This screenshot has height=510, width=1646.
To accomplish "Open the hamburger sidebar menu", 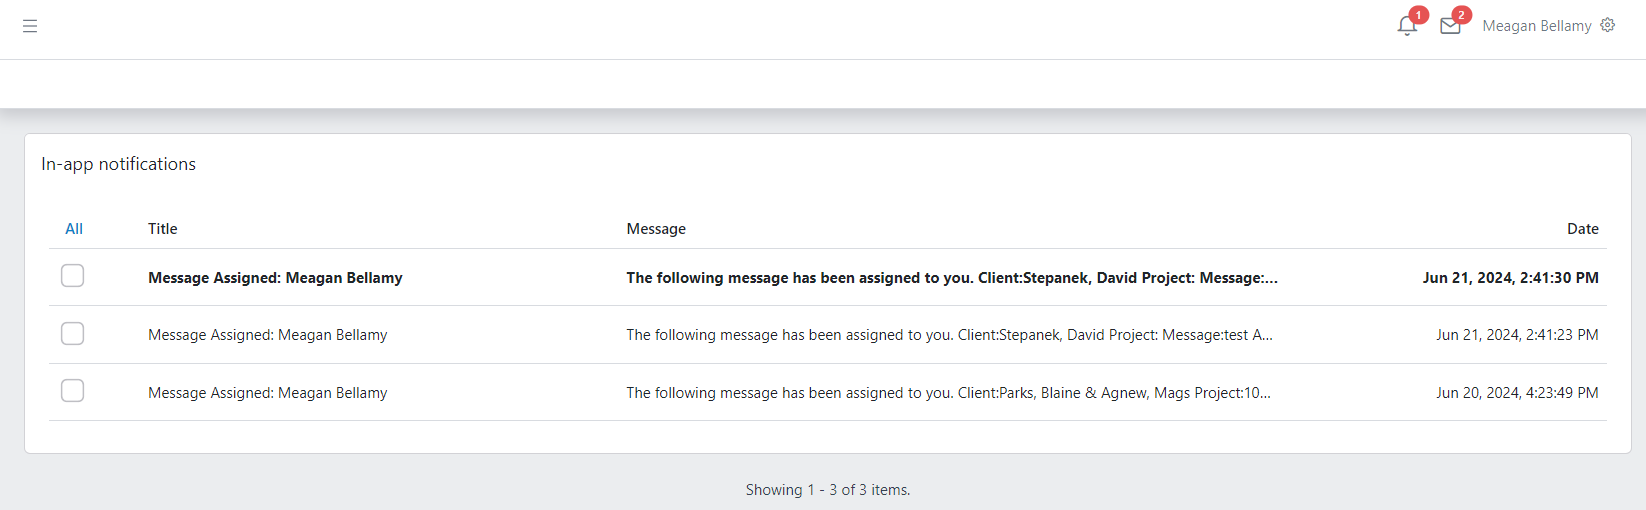I will 30,26.
